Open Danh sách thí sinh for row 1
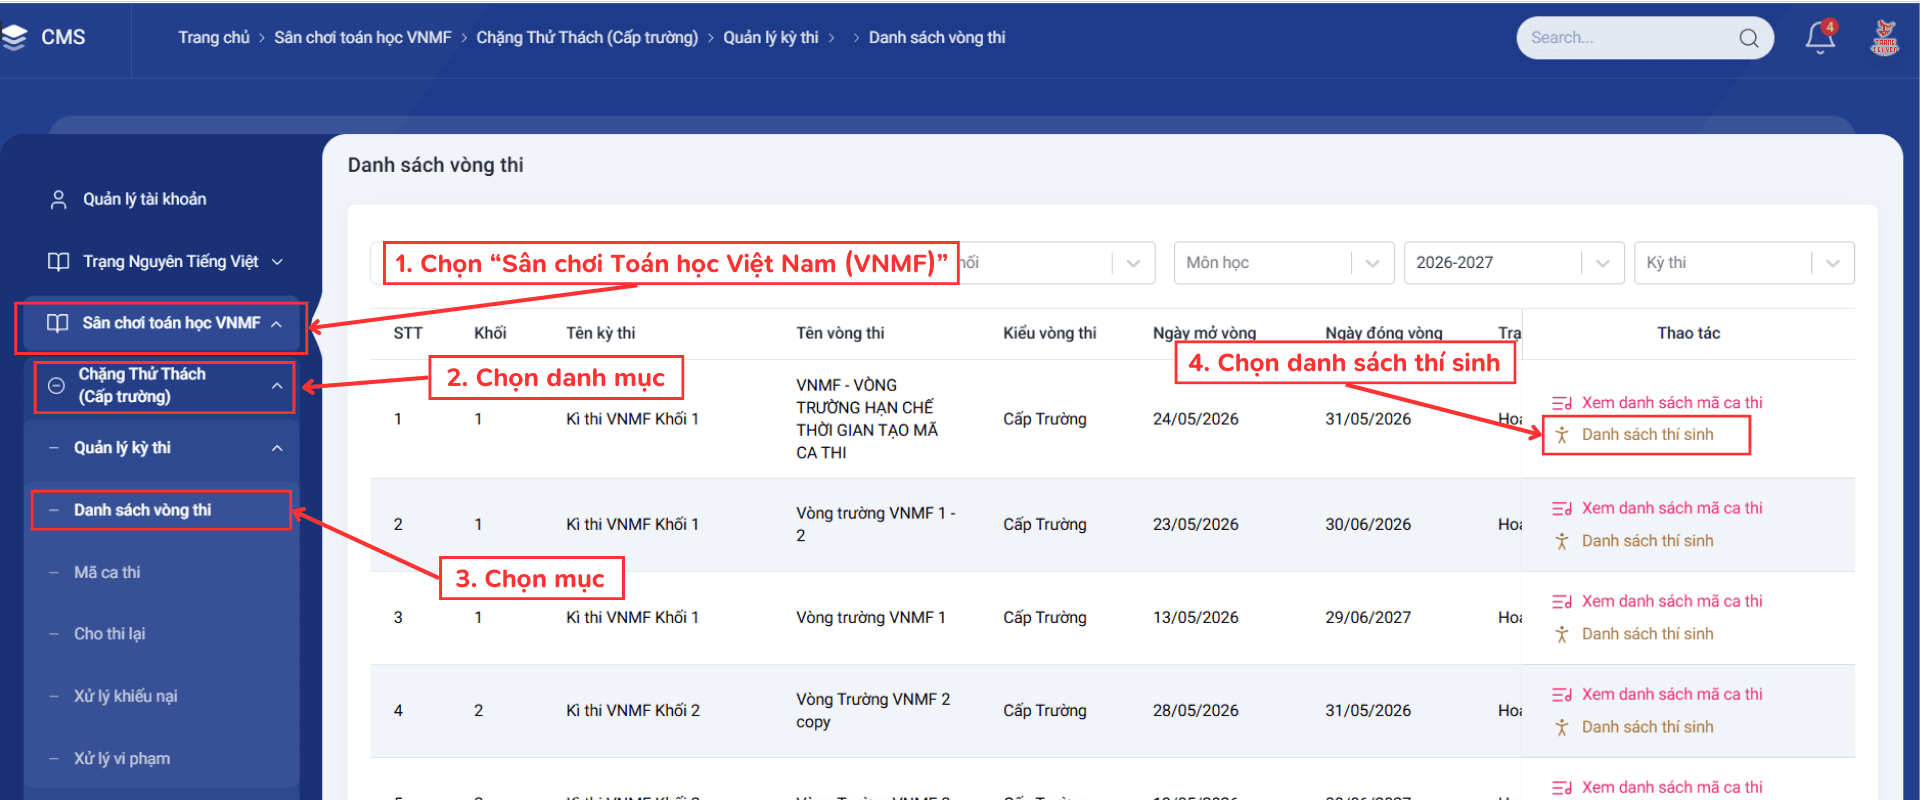The height and width of the screenshot is (800, 1920). 1647,435
